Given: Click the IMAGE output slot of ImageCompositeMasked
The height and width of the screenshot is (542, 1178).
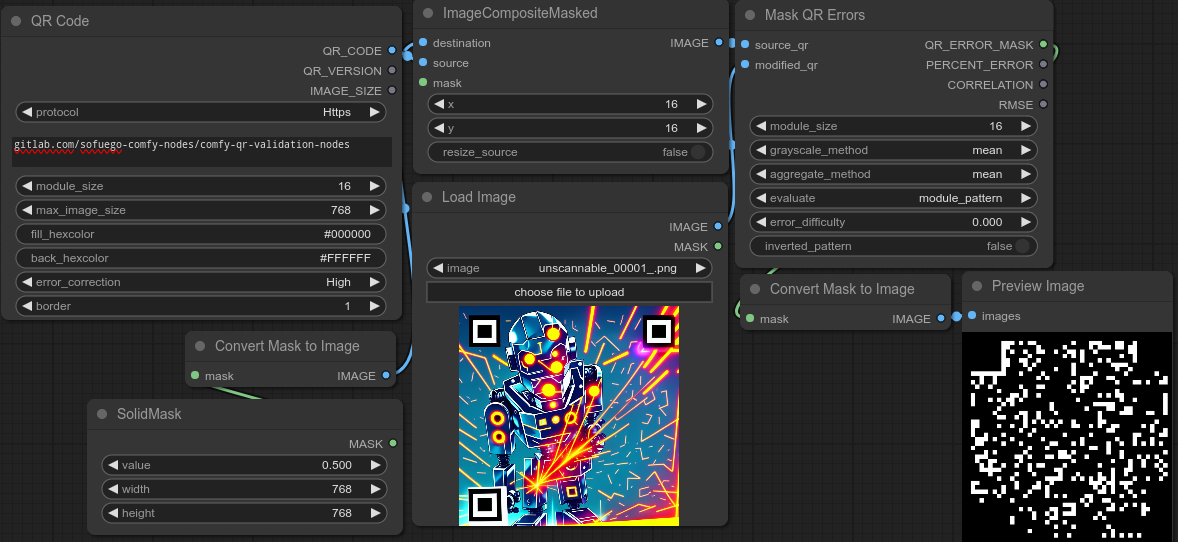Looking at the screenshot, I should pyautogui.click(x=719, y=43).
